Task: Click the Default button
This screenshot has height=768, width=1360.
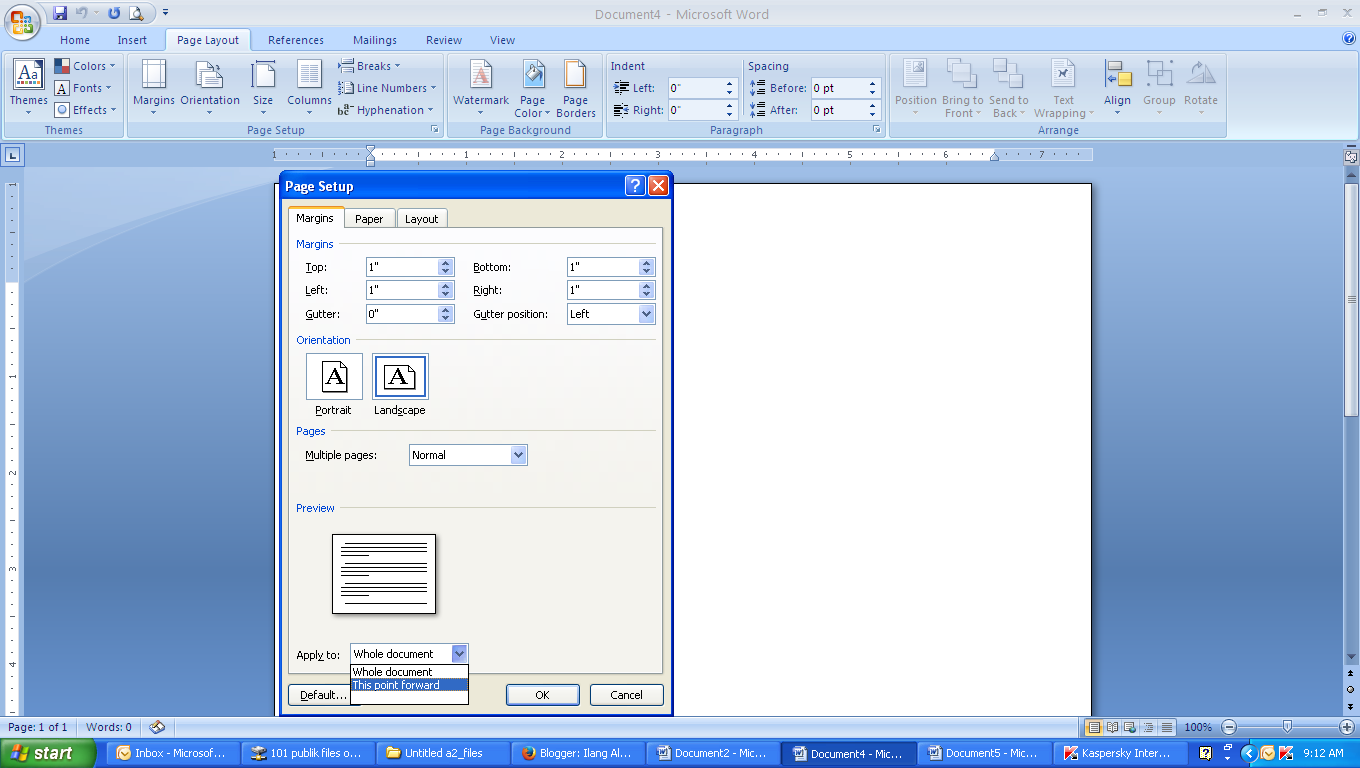Action: [320, 694]
